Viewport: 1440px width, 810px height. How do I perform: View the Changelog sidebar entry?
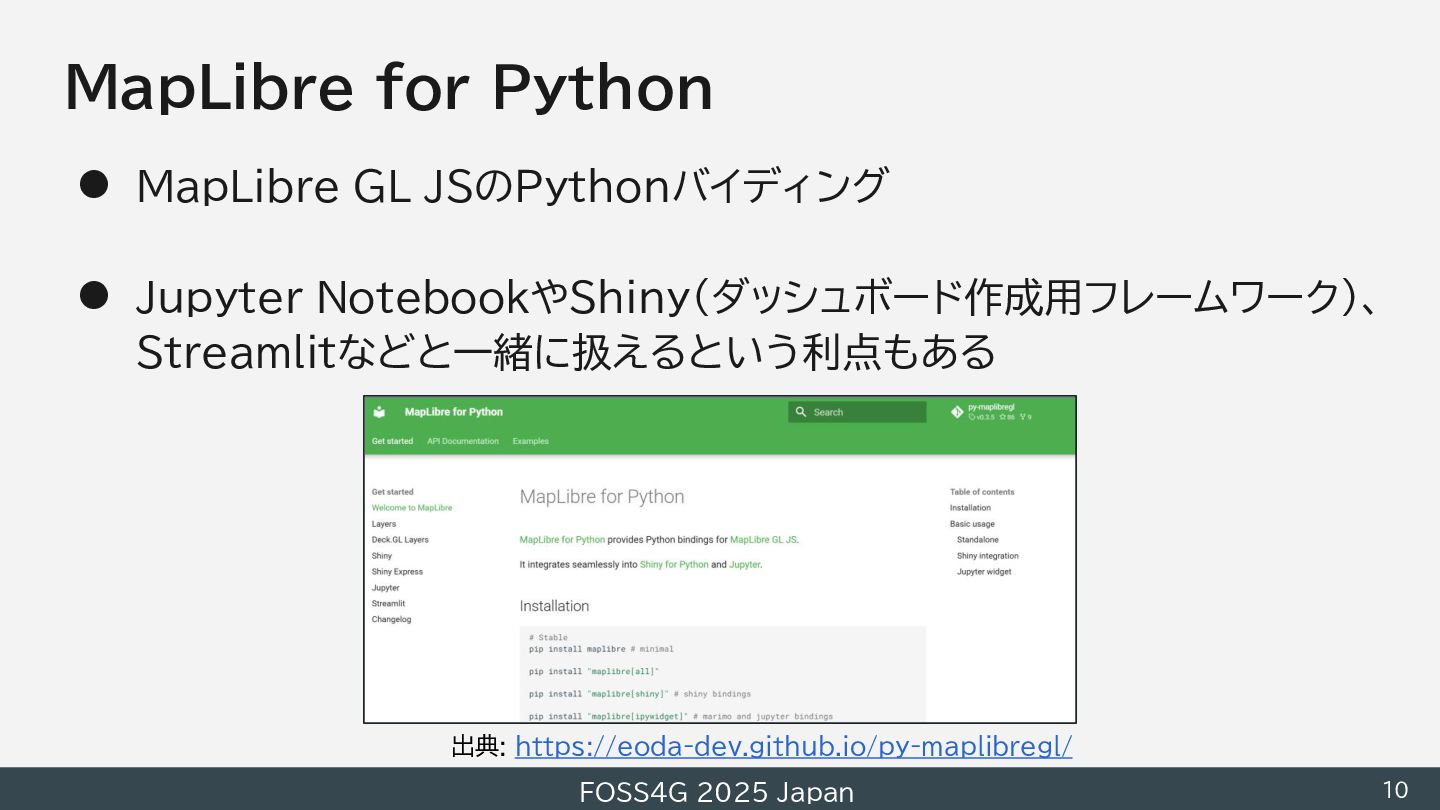point(391,620)
